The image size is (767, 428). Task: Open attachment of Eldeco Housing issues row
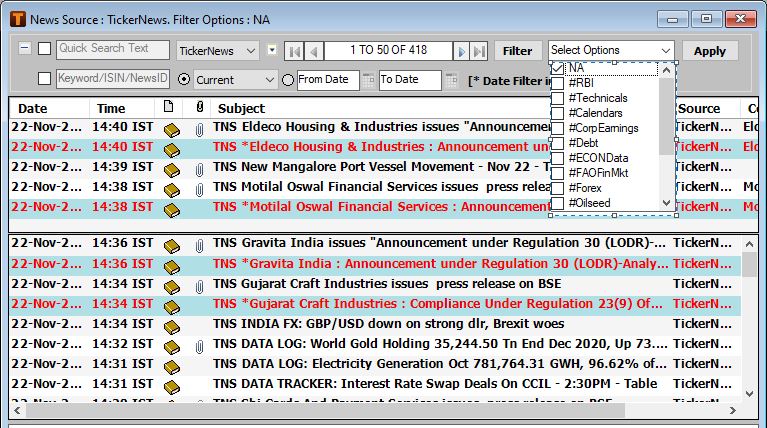click(x=200, y=130)
